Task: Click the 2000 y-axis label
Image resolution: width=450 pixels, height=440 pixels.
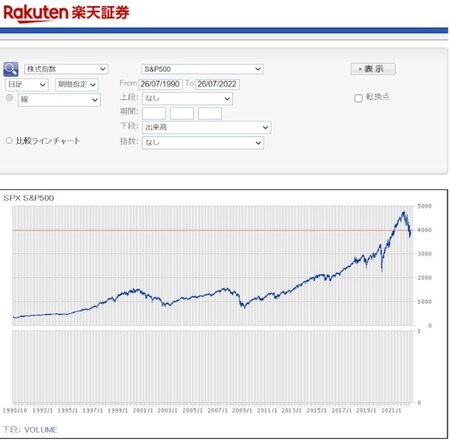Action: pyautogui.click(x=425, y=278)
